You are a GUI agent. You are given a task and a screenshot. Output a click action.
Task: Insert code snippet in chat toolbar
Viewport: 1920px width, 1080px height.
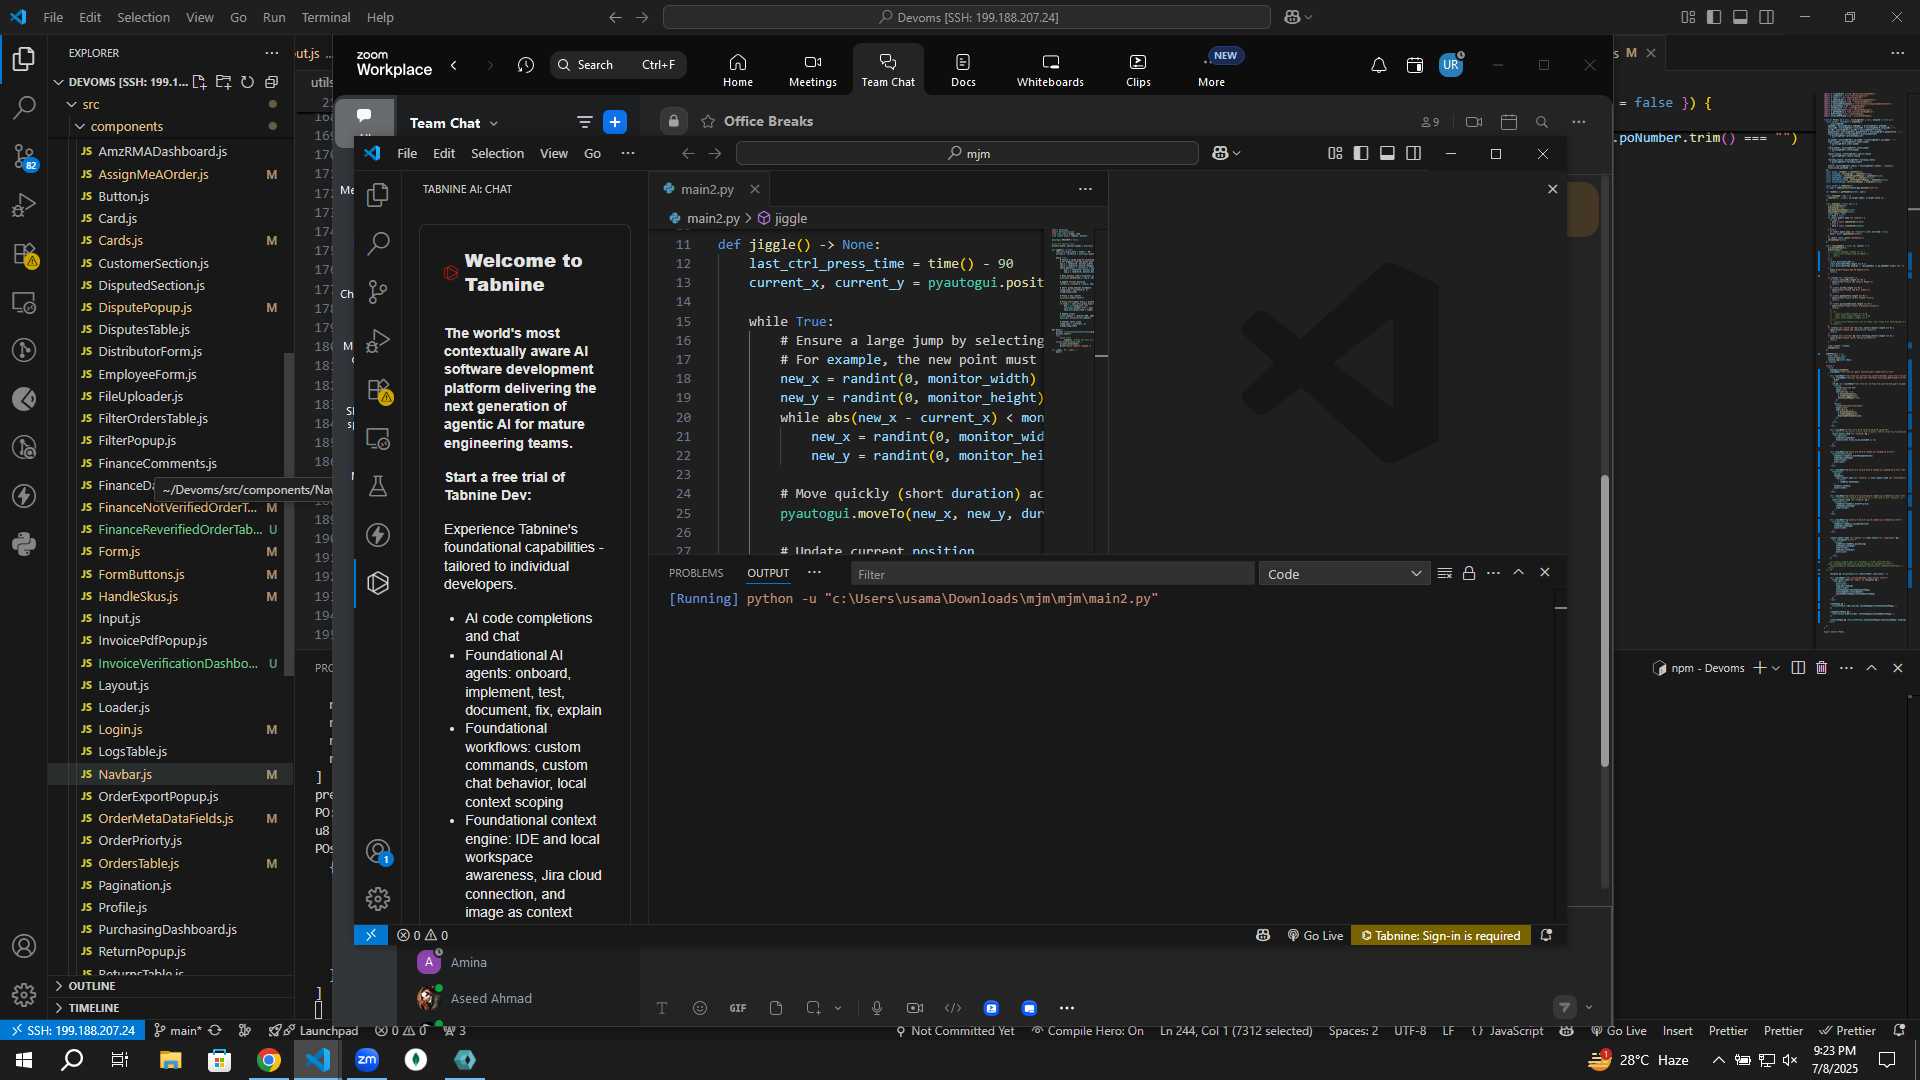coord(953,1008)
